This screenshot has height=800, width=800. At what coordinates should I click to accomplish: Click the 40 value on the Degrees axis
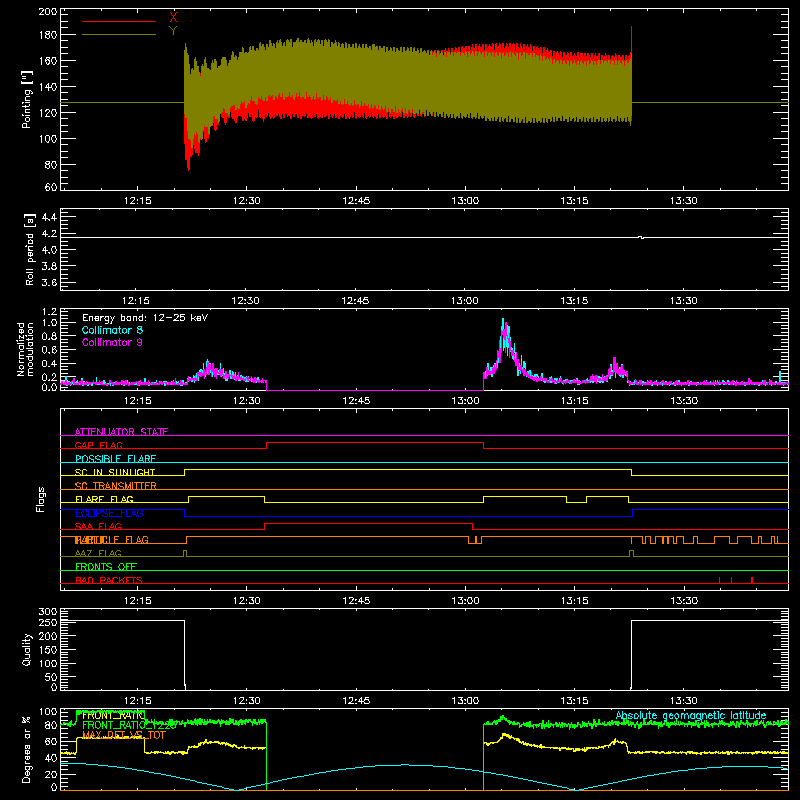tap(51, 758)
